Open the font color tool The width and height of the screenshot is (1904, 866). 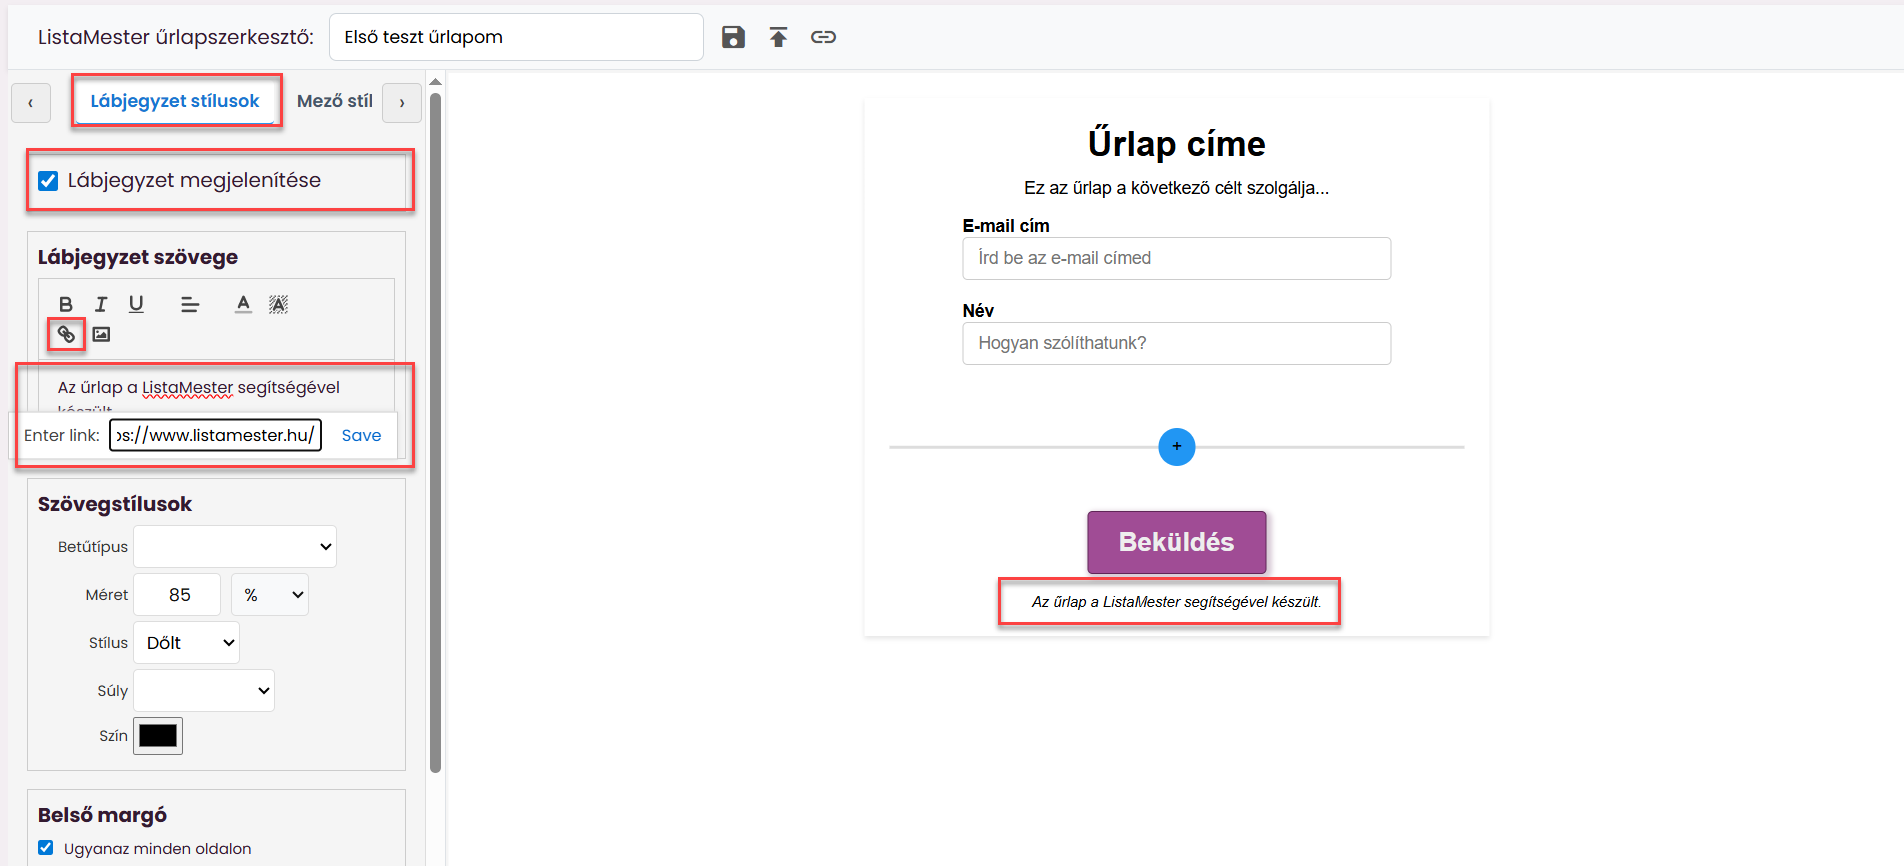[243, 304]
